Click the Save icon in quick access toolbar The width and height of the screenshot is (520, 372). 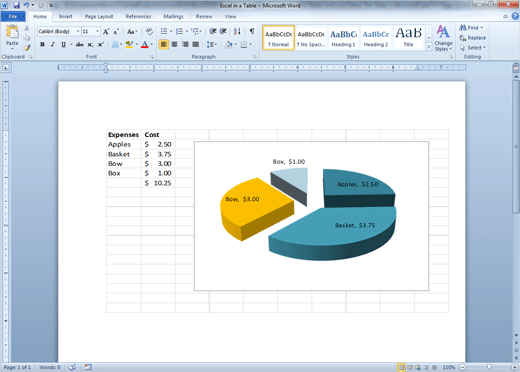click(x=16, y=5)
